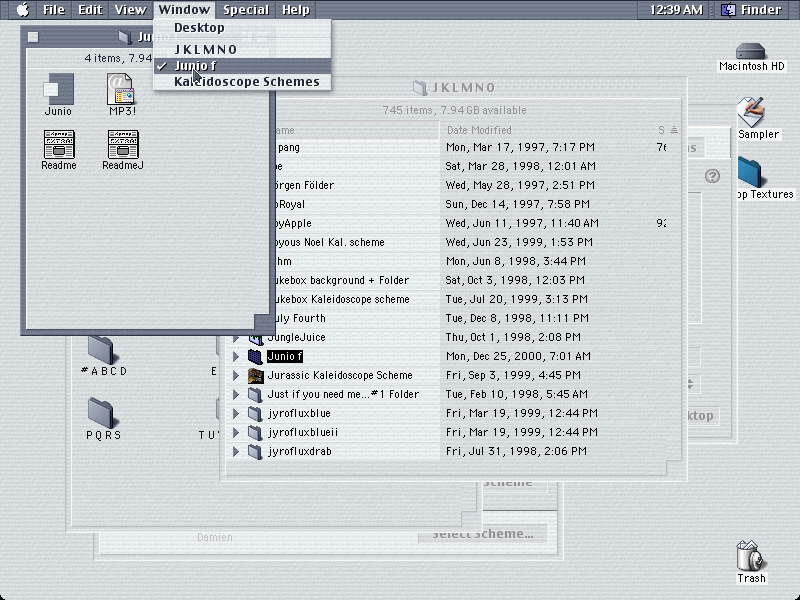Click the Jurassic Kaleidoscope Scheme icon
The height and width of the screenshot is (600, 800).
click(x=255, y=376)
